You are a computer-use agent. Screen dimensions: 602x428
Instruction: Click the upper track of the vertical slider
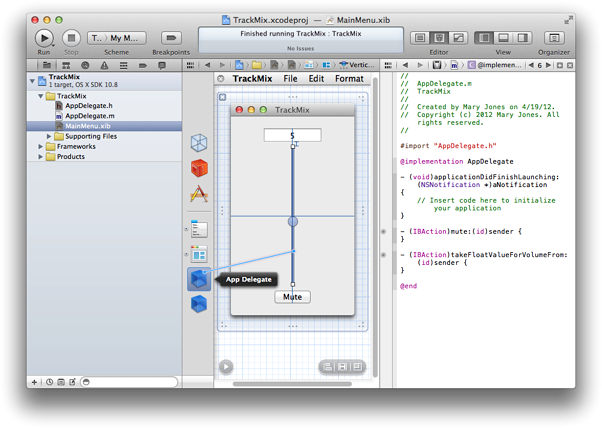293,180
